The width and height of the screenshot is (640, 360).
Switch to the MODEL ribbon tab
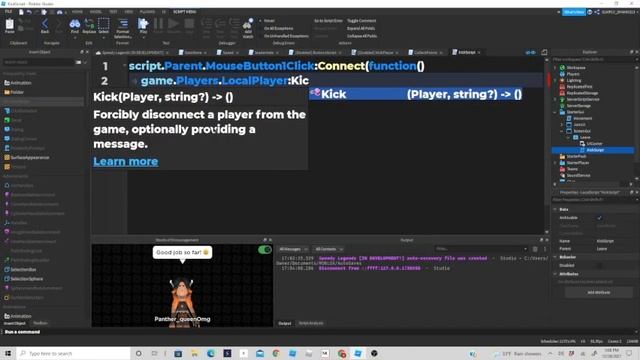[x=96, y=12]
